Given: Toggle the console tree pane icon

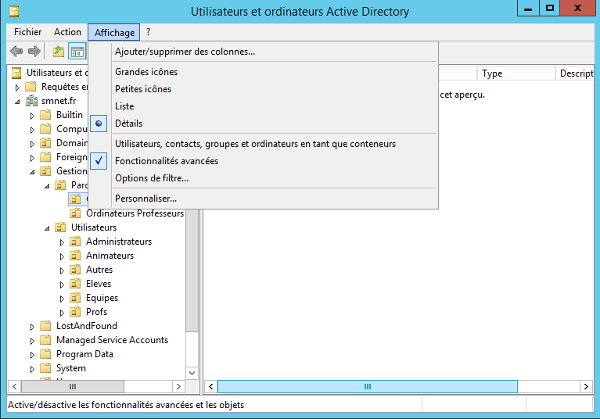Looking at the screenshot, I should (77, 51).
